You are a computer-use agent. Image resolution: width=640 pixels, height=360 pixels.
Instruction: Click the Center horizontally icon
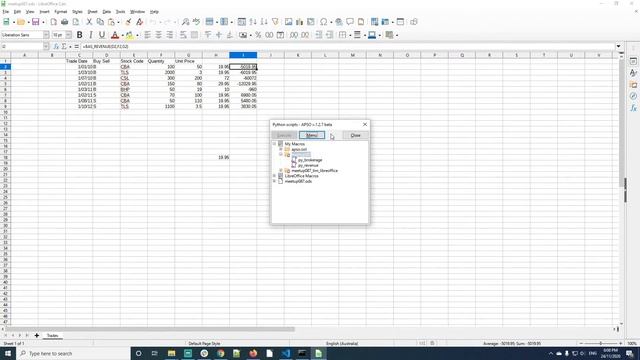click(158, 35)
